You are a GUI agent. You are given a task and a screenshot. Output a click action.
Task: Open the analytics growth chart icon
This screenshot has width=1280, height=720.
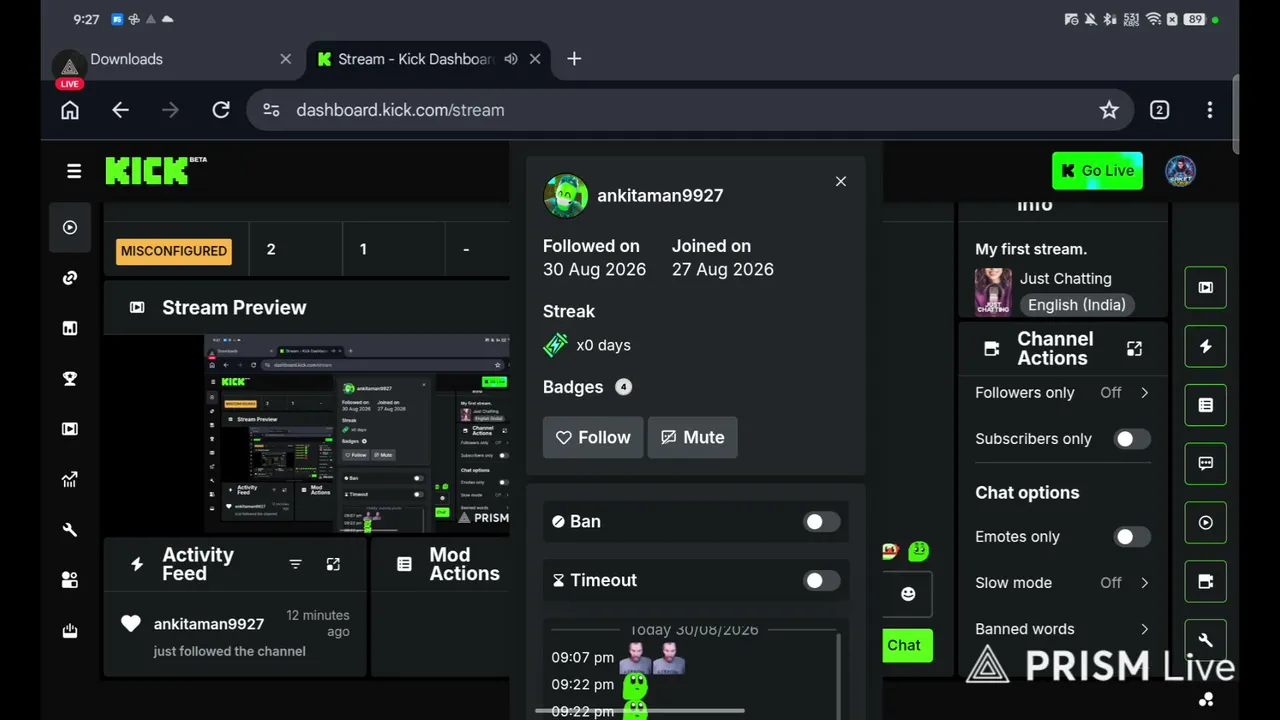tap(70, 480)
